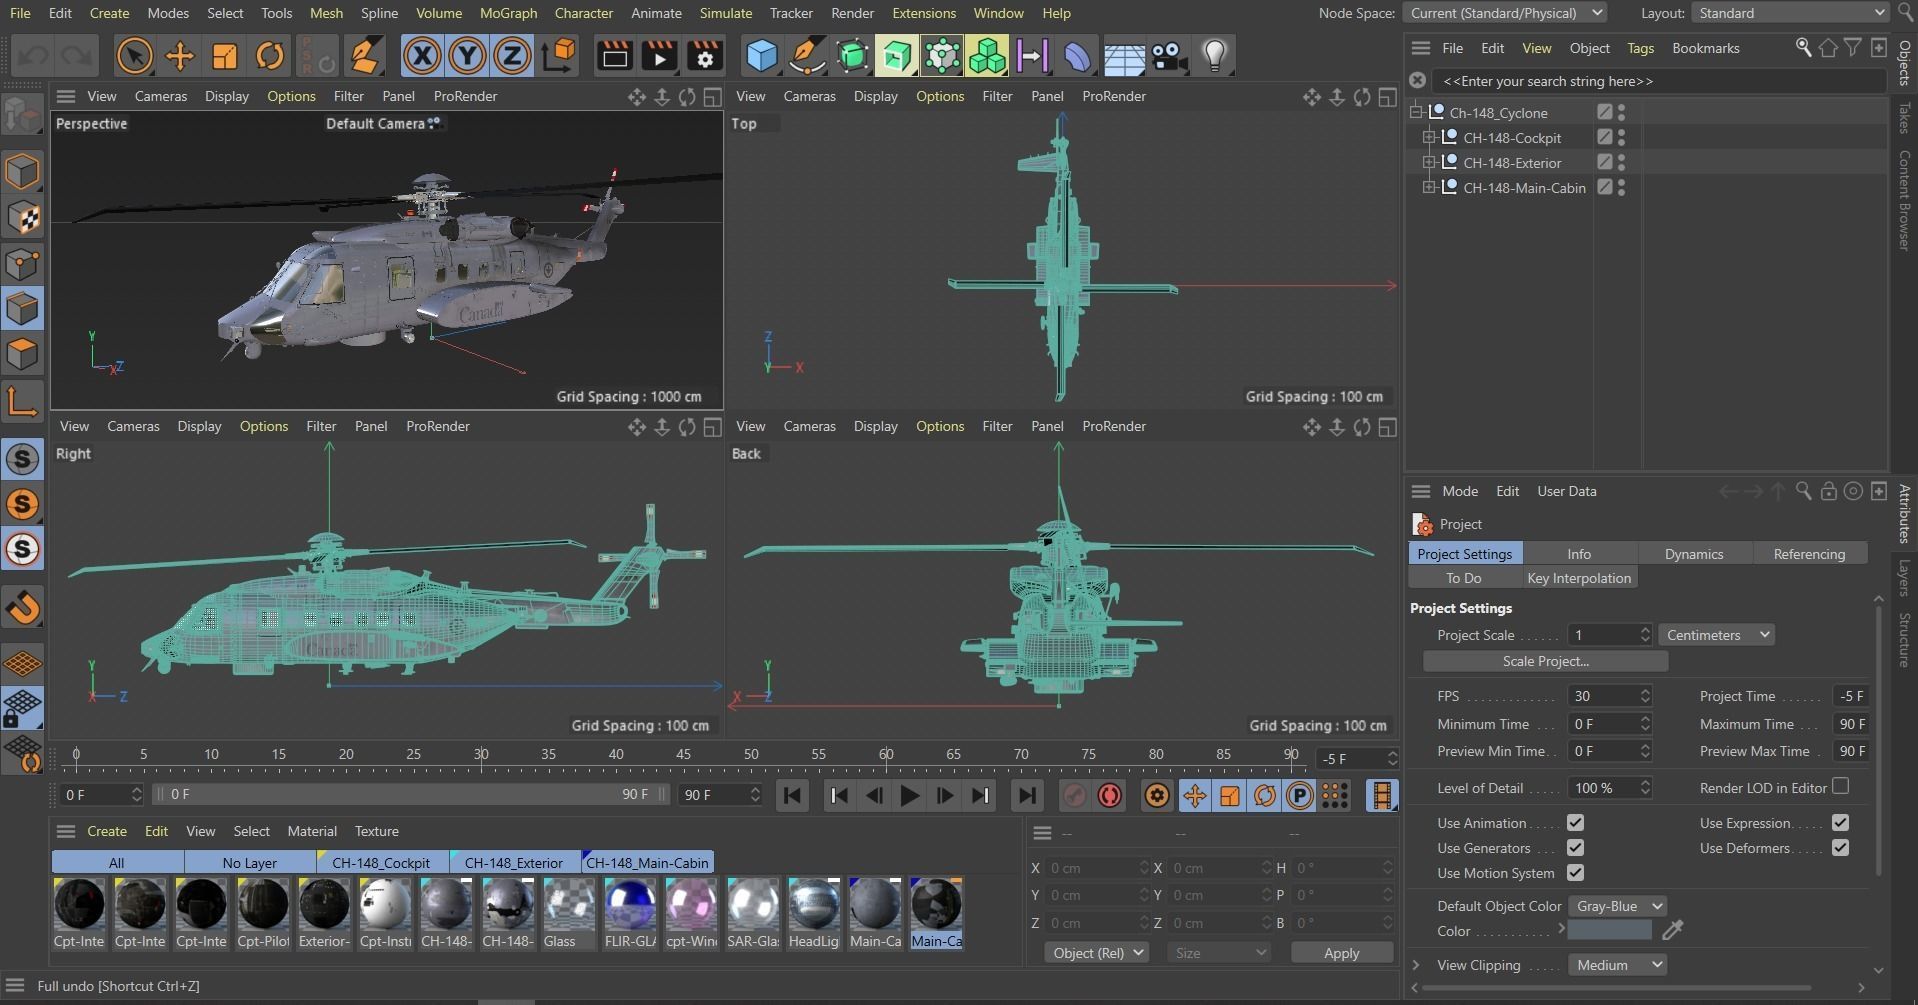Click Apply in the coordinates panel

[1341, 953]
